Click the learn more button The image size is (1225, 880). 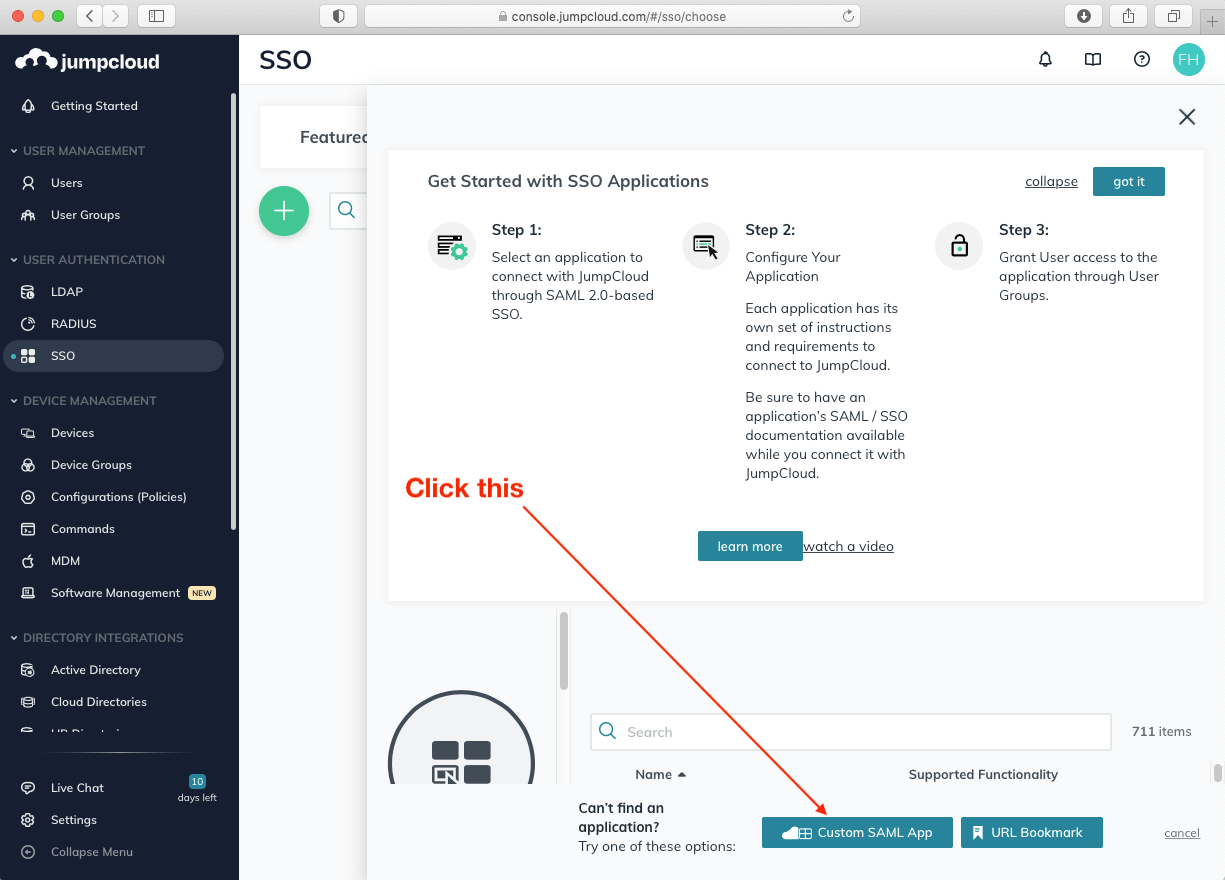750,546
